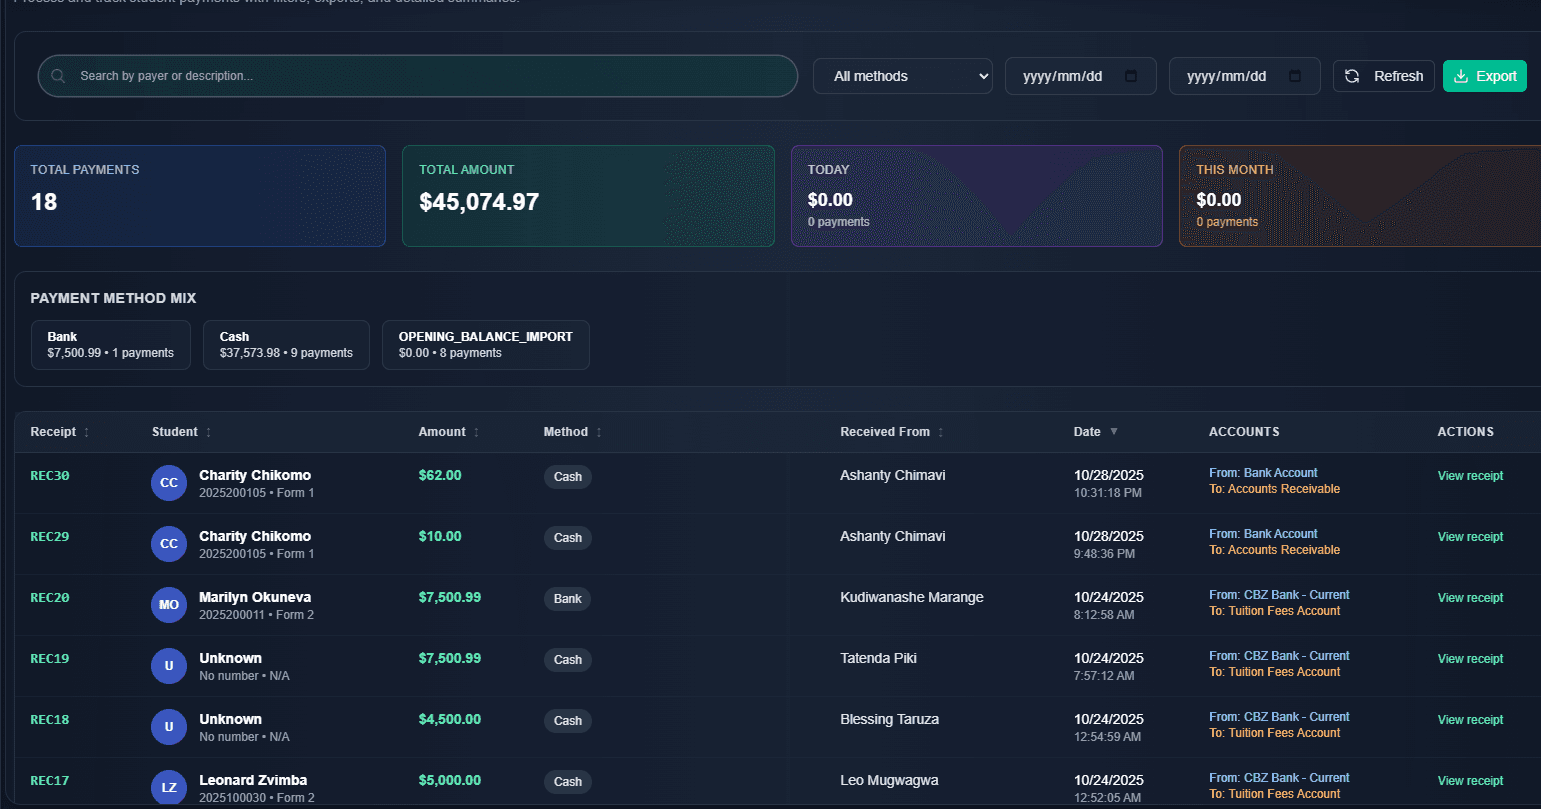1541x809 pixels.
Task: Click the Method column sort arrows
Action: (x=598, y=432)
